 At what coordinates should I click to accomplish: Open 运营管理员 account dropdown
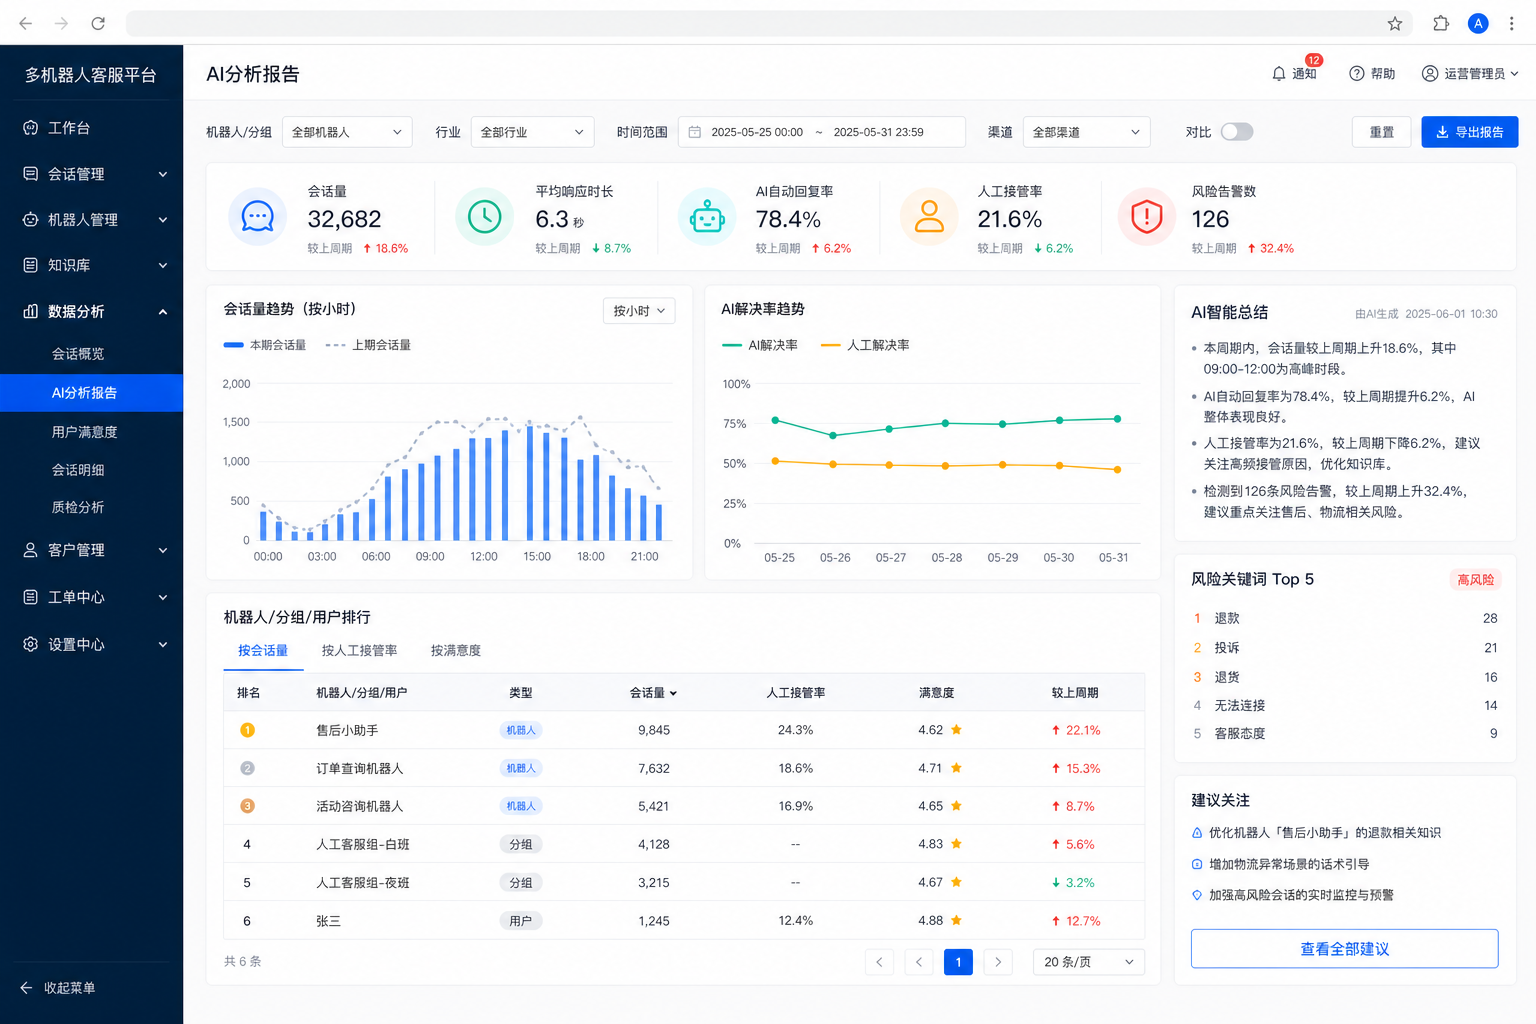coord(1470,74)
